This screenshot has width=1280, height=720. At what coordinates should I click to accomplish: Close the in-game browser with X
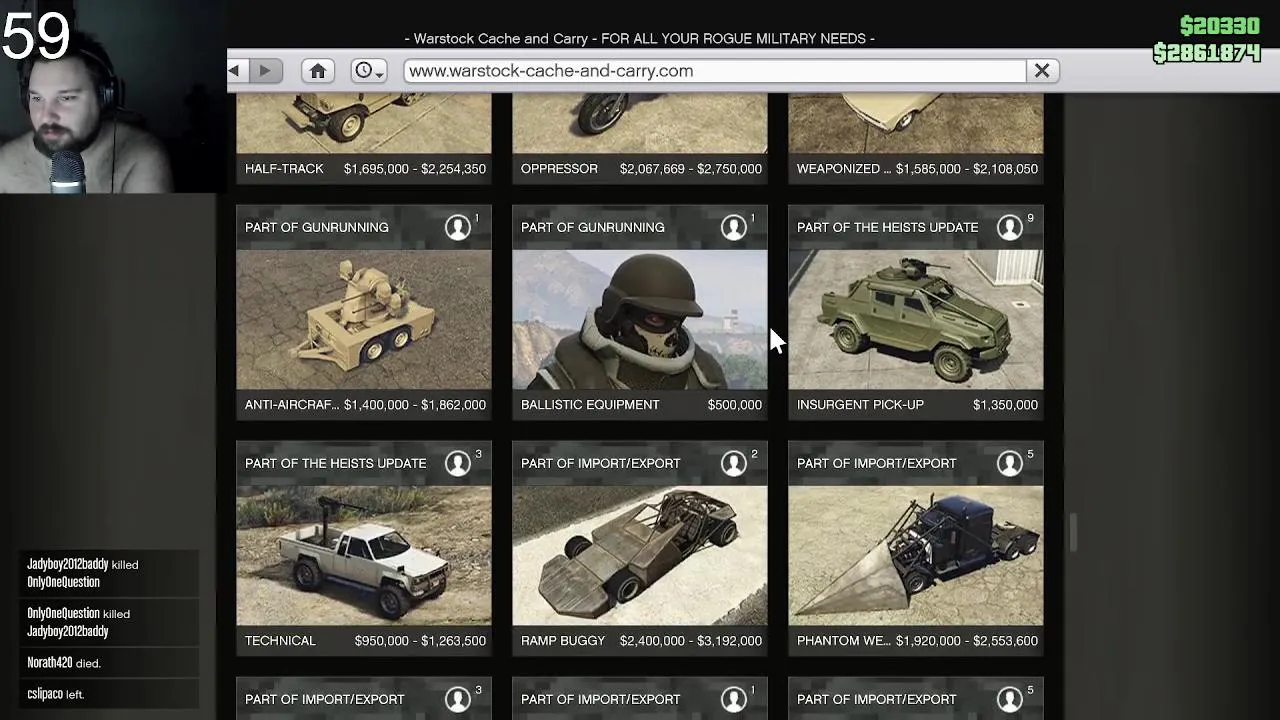(x=1042, y=71)
